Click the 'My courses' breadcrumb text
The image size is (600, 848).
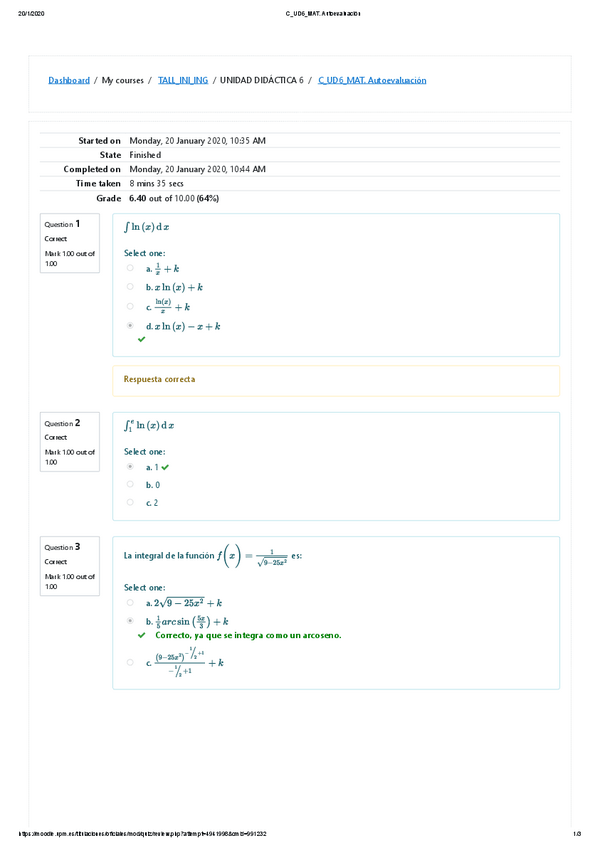pyautogui.click(x=123, y=80)
